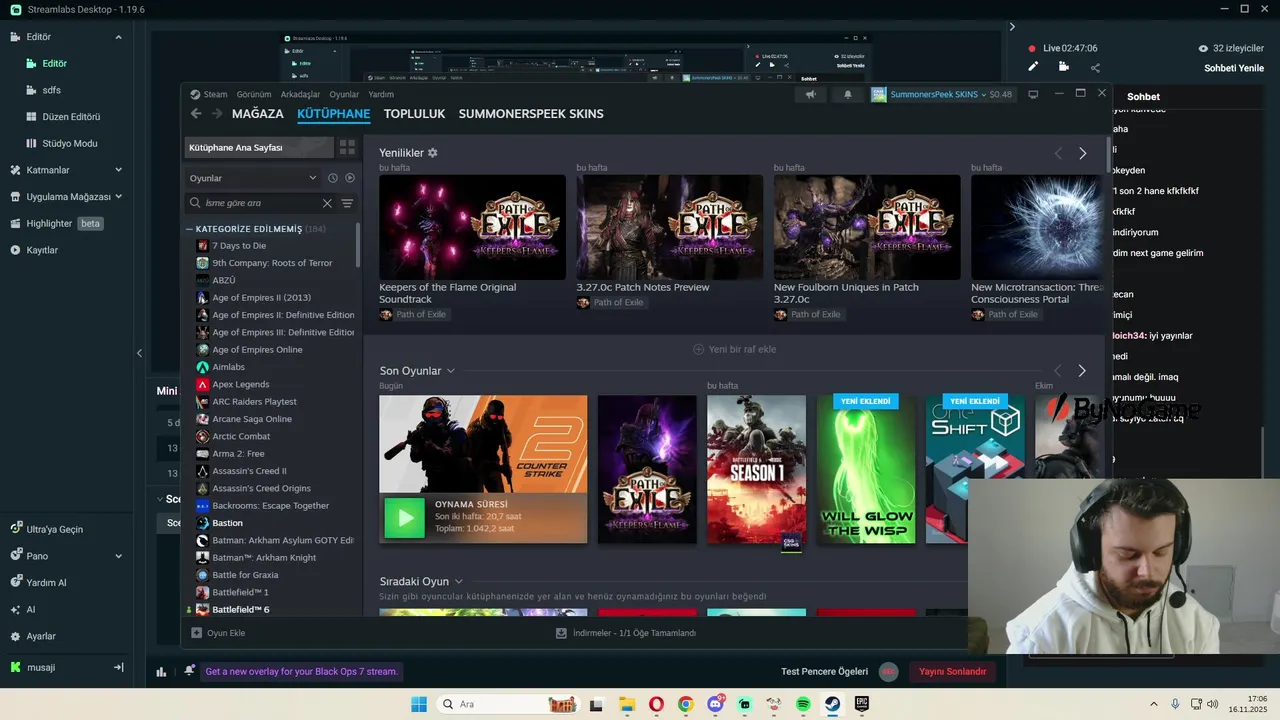Screen dimensions: 1280x720
Task: Click Yeni bir raf ekle
Action: point(735,349)
